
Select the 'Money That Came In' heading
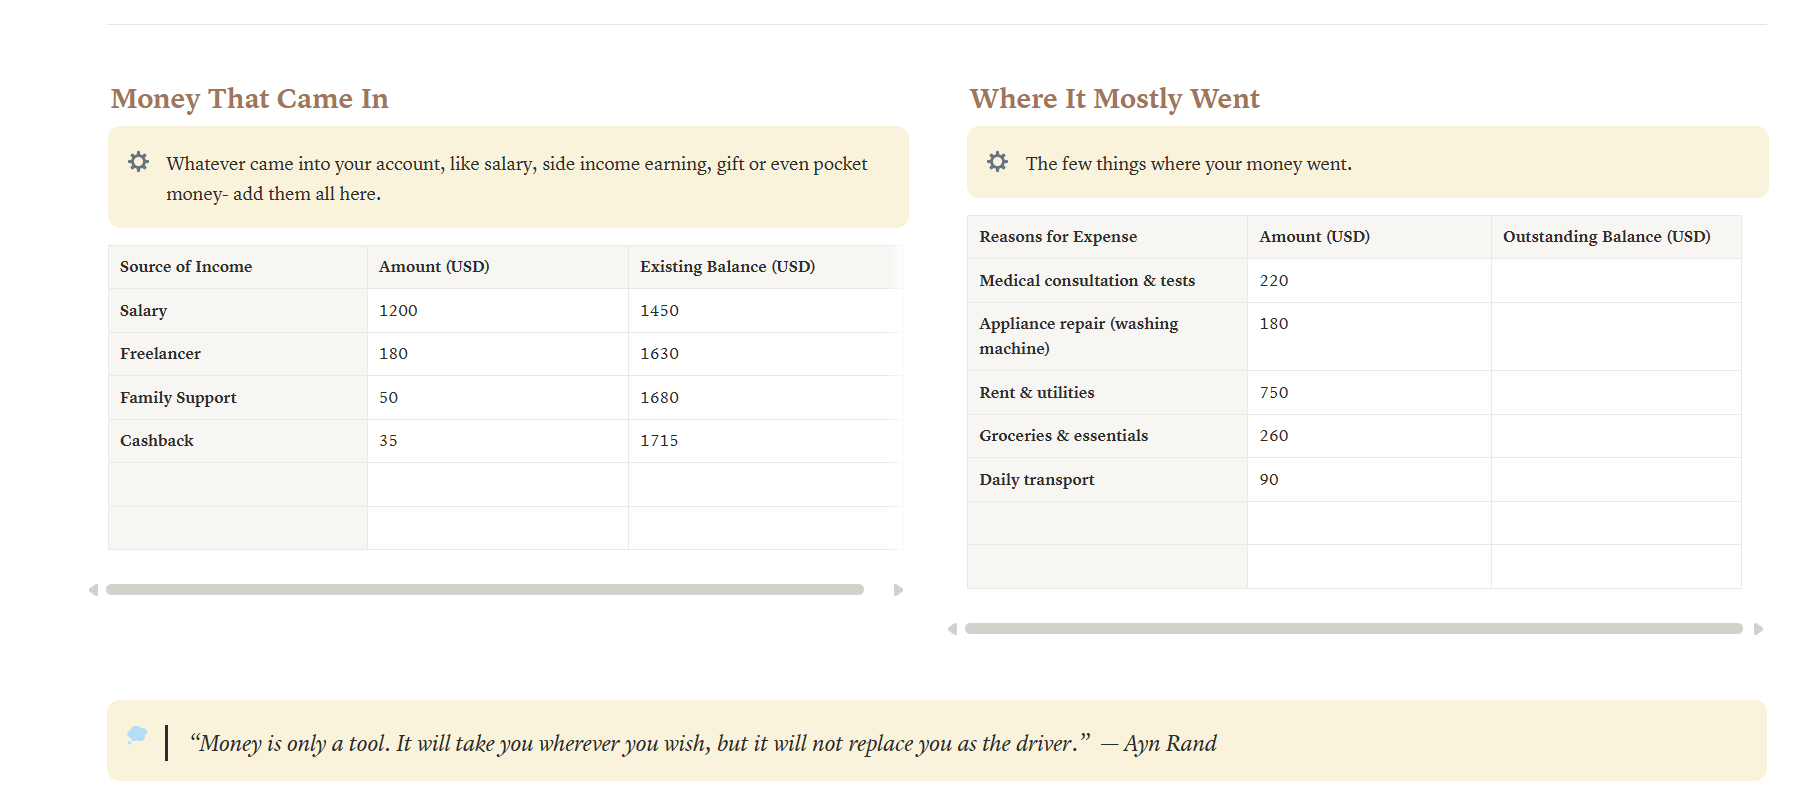point(249,99)
